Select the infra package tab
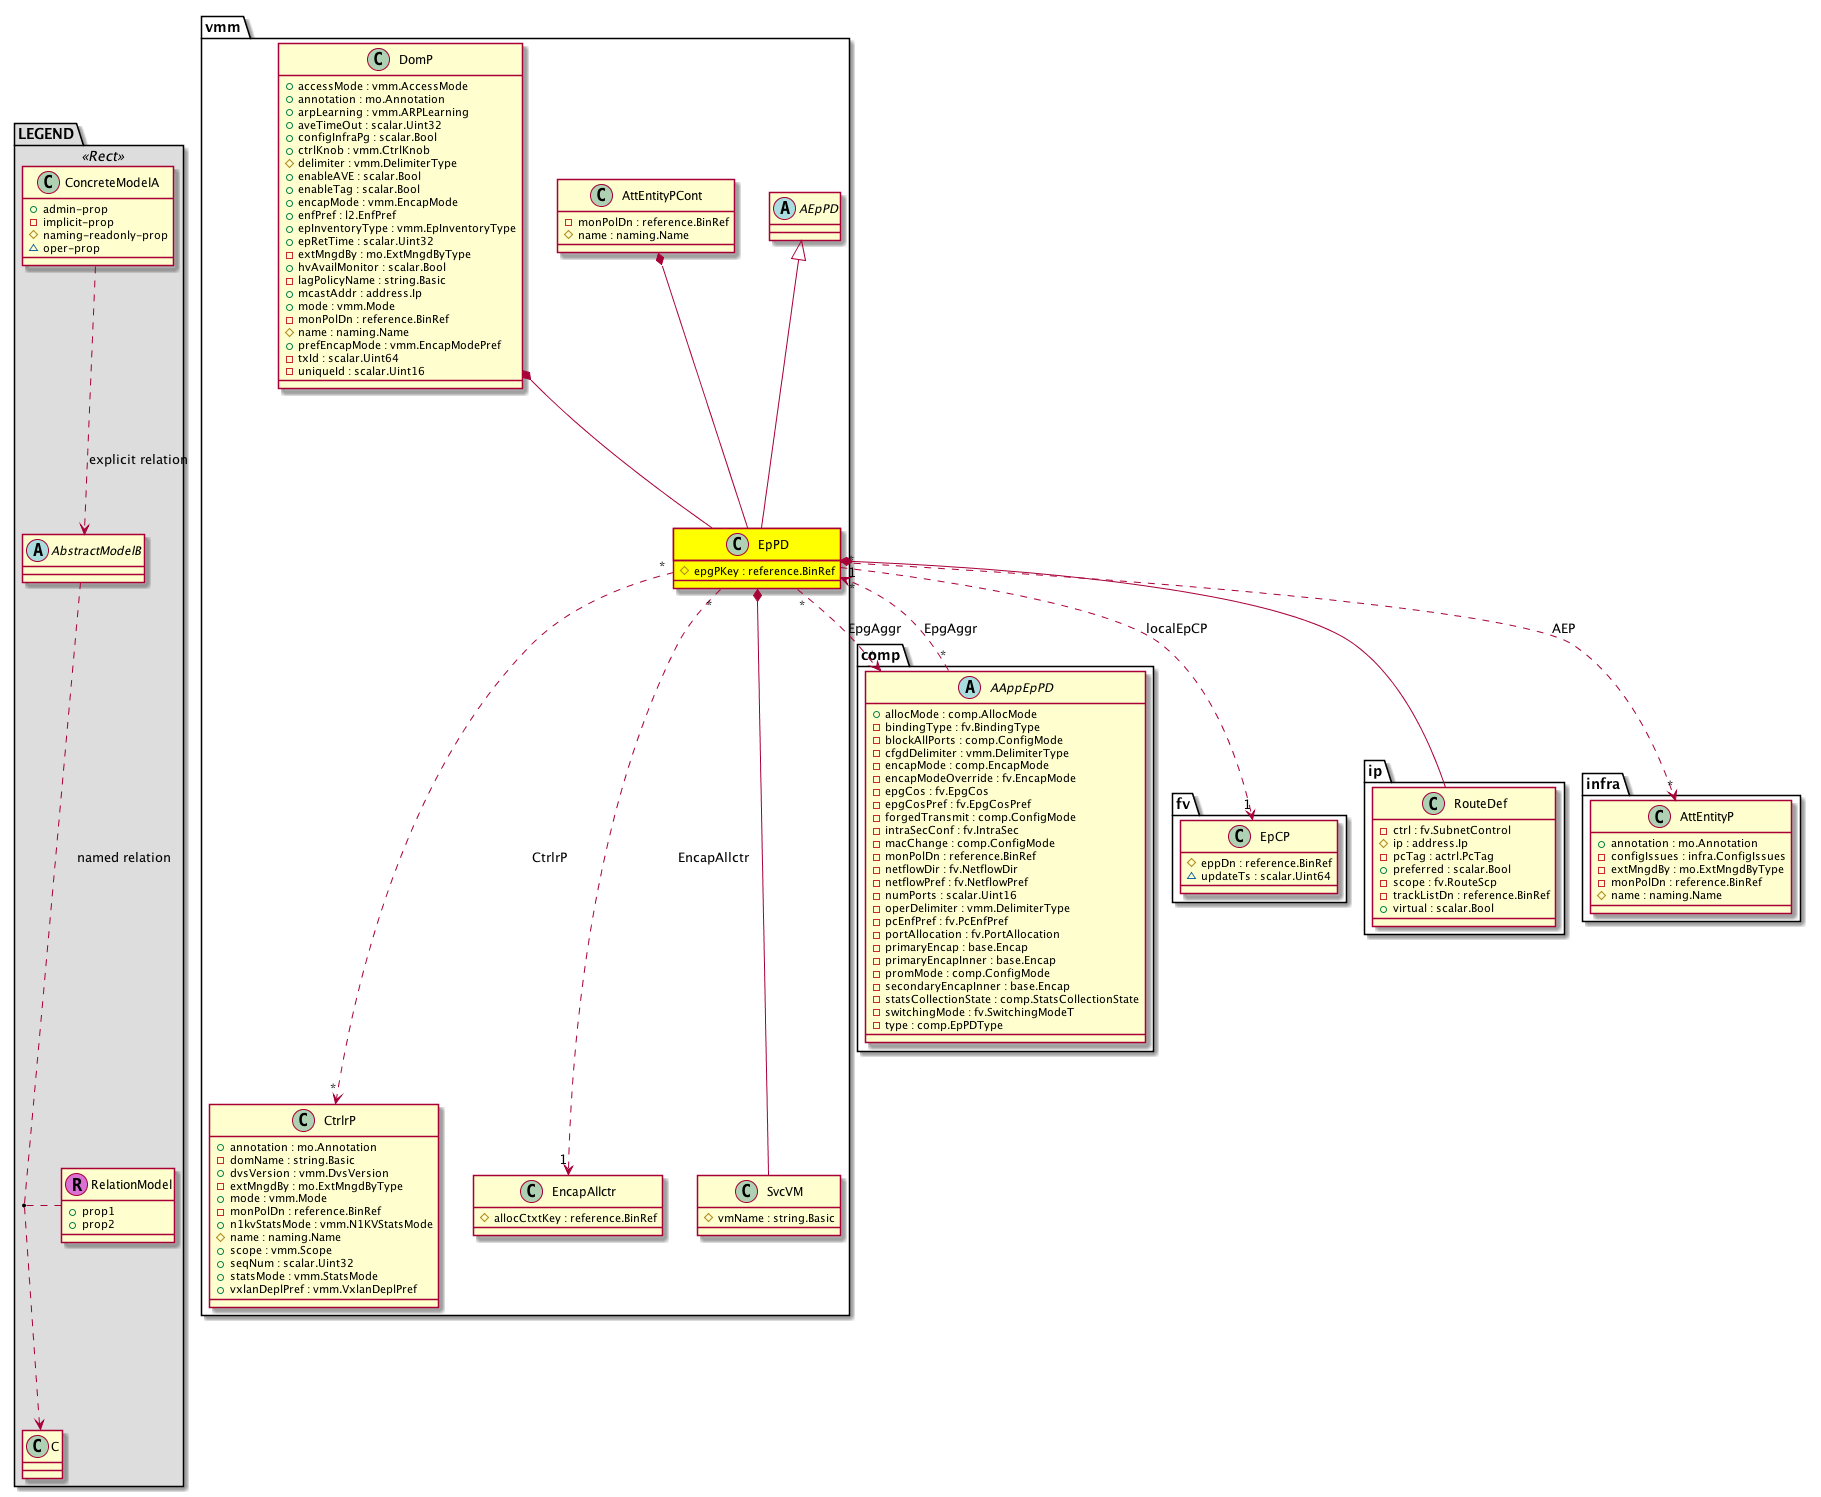This screenshot has height=1497, width=1821. [1602, 784]
